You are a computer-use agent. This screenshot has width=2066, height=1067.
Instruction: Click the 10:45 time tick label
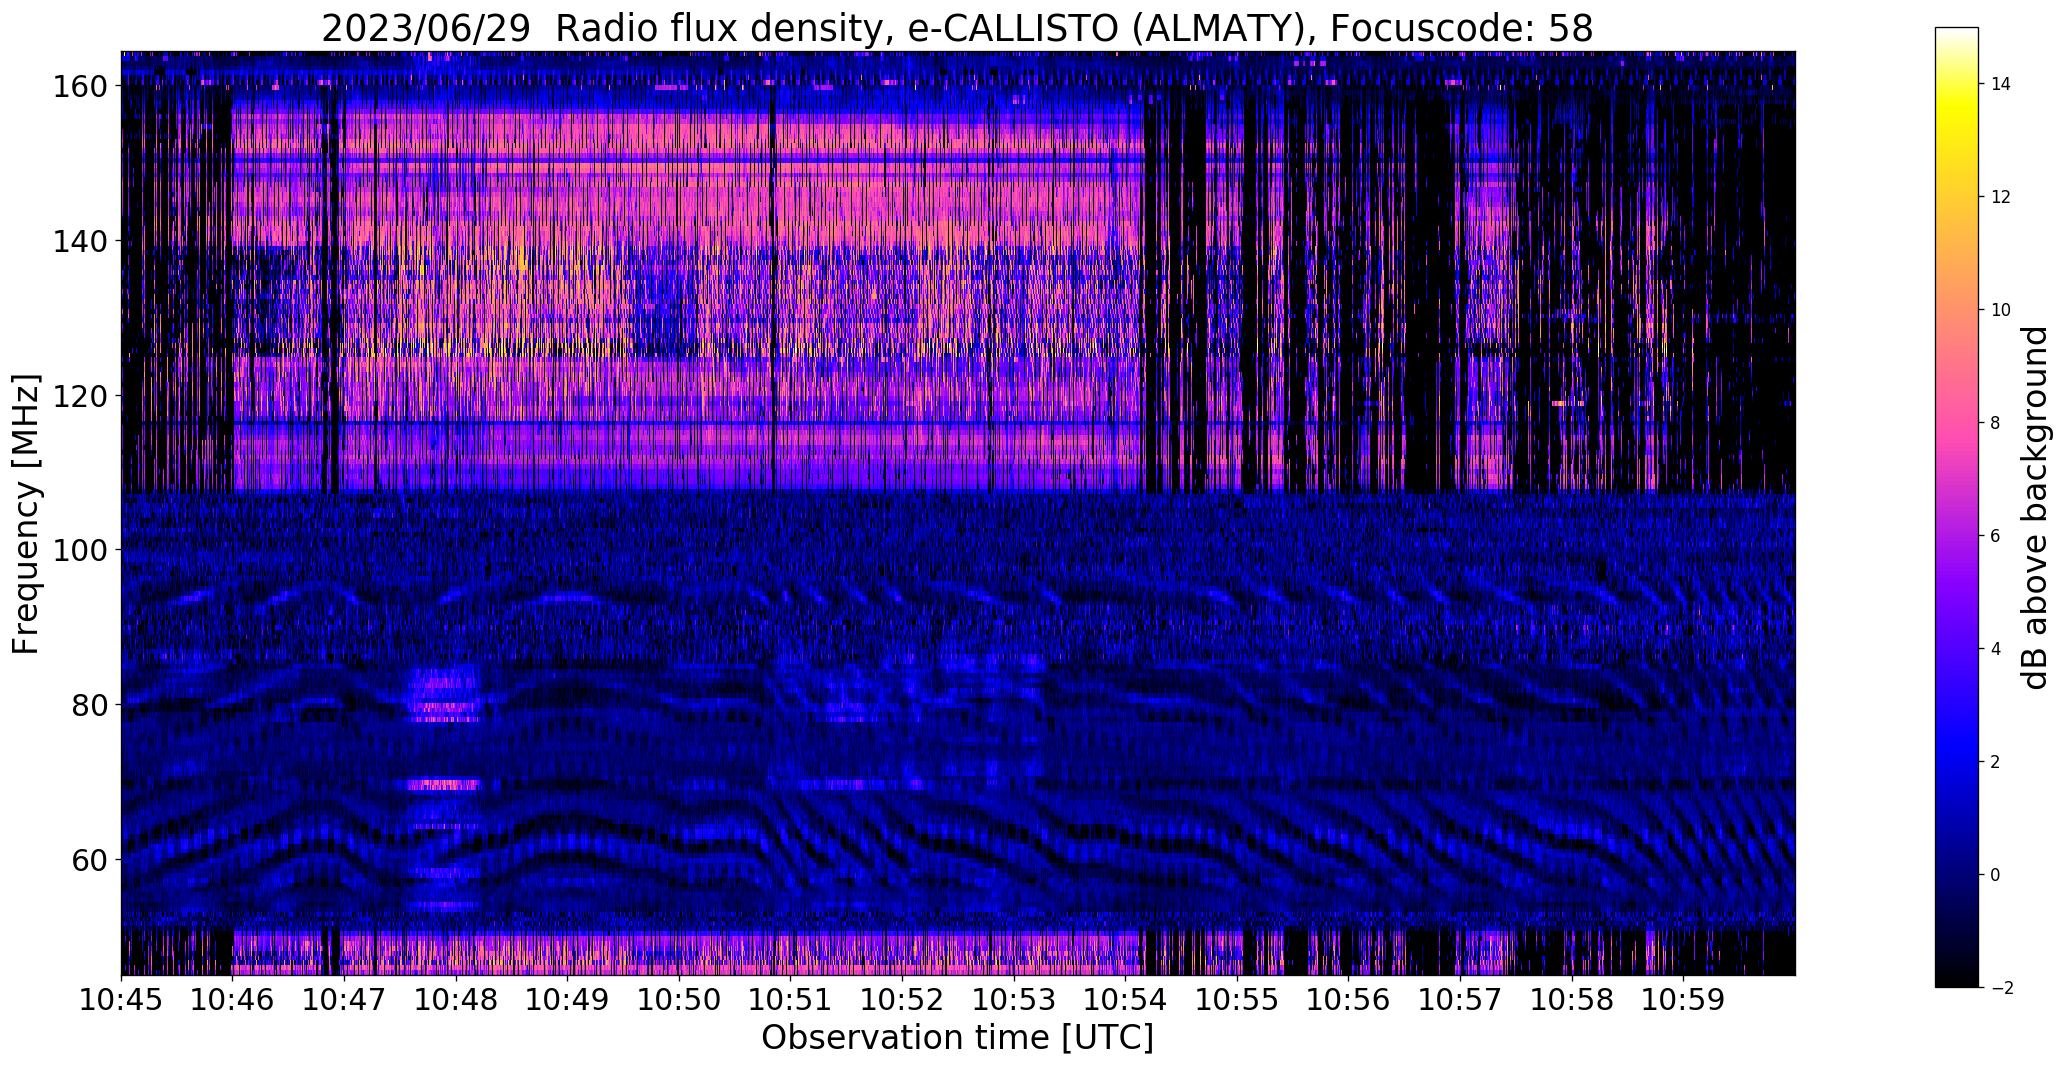(121, 1000)
